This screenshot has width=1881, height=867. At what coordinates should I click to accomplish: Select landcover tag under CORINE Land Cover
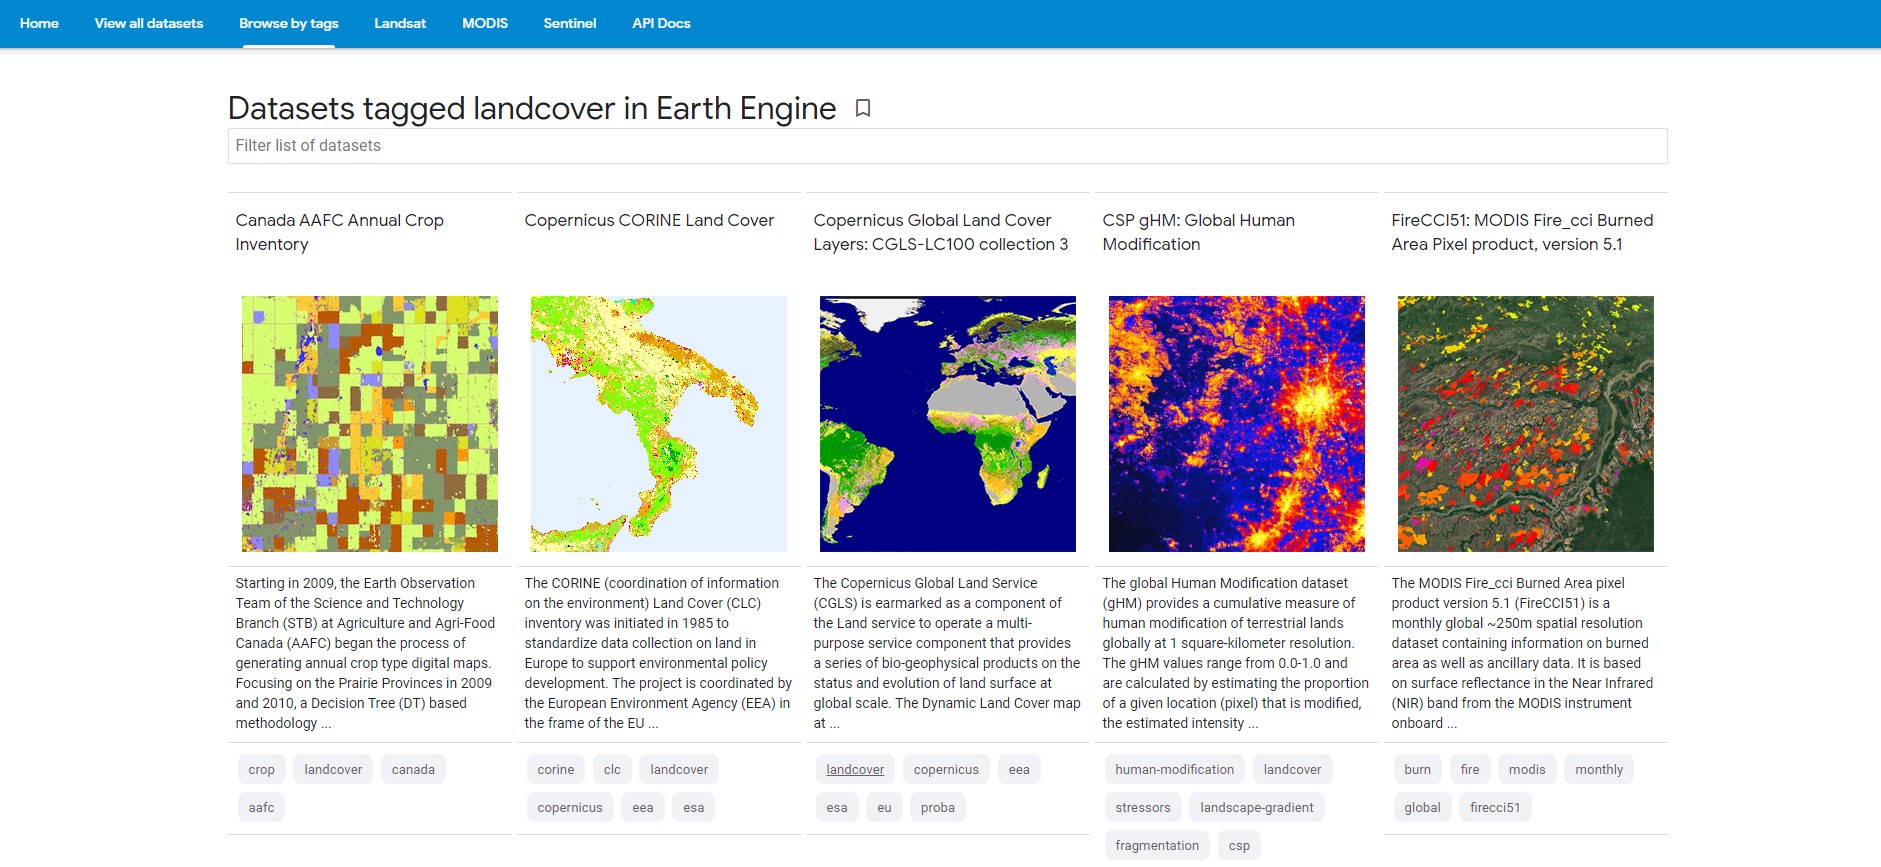tap(679, 769)
